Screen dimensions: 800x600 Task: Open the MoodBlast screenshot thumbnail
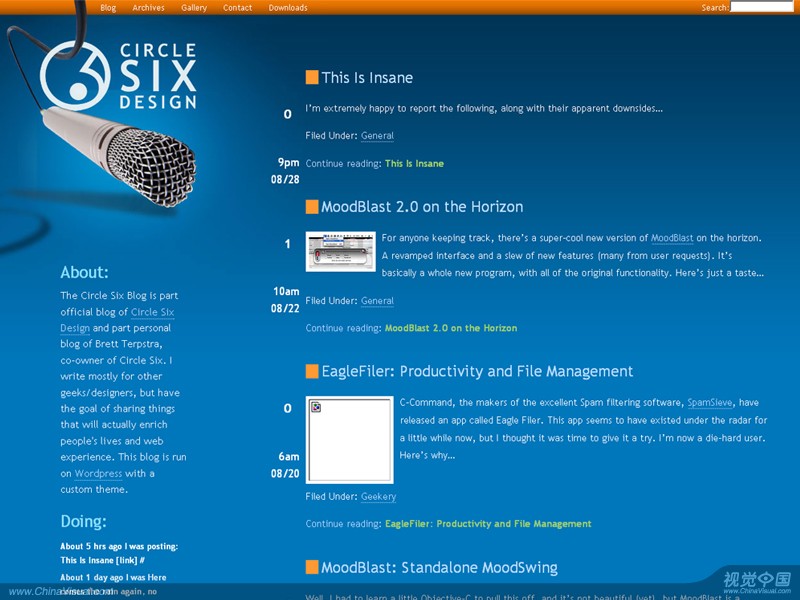pos(340,252)
